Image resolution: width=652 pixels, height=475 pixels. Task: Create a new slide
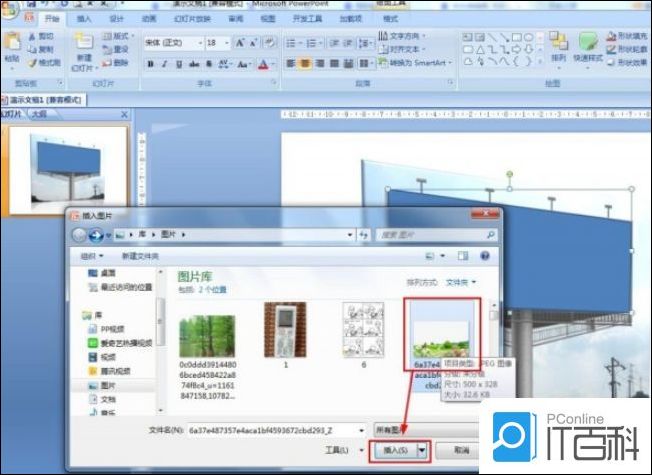(x=84, y=51)
